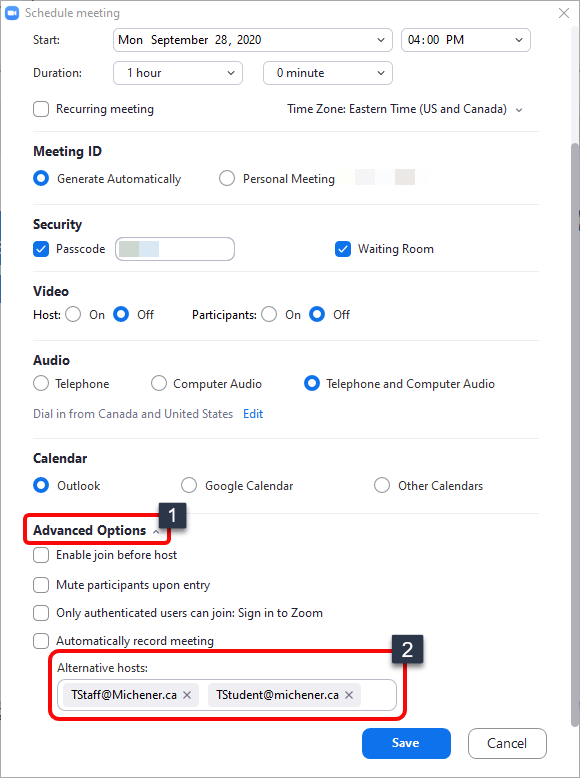Click the Meeting ID heading
Screen dimensions: 580x778
click(x=67, y=151)
